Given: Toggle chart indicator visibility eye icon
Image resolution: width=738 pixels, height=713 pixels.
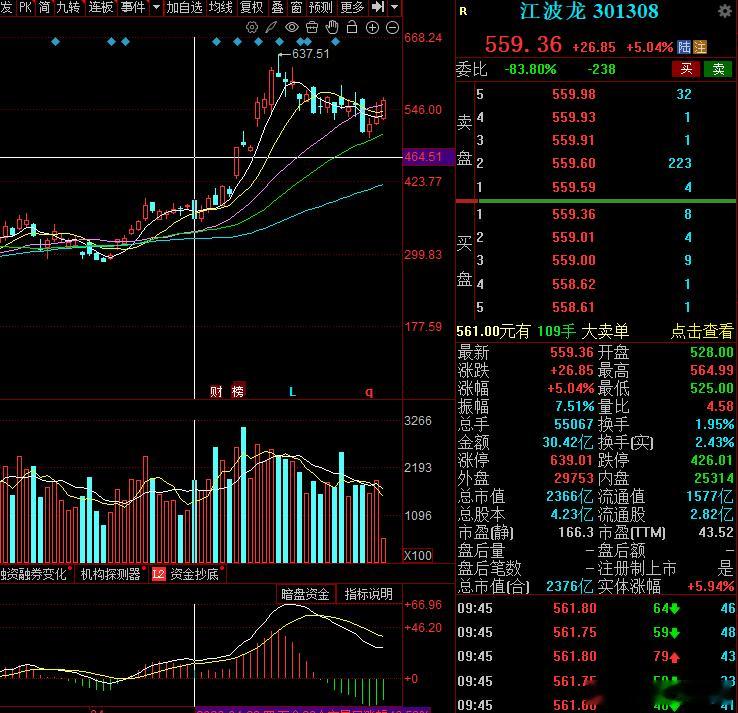Looking at the screenshot, I should coord(292,27).
